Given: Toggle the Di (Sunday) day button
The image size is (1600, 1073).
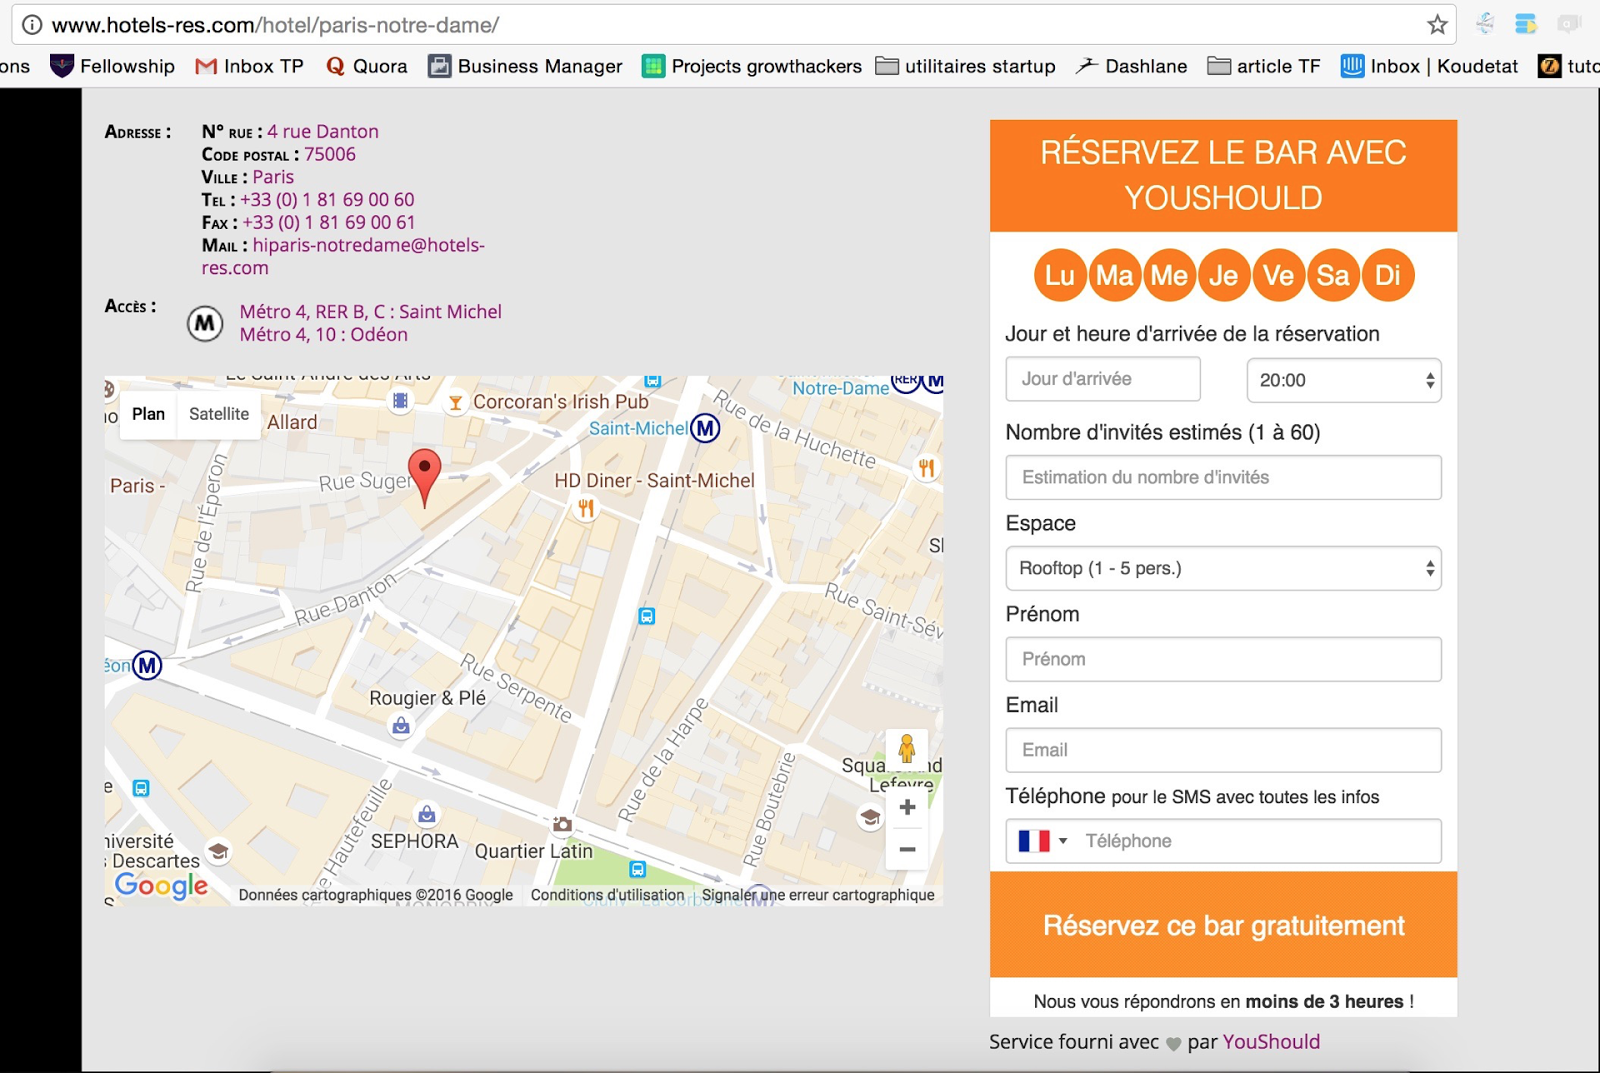Looking at the screenshot, I should [x=1388, y=275].
